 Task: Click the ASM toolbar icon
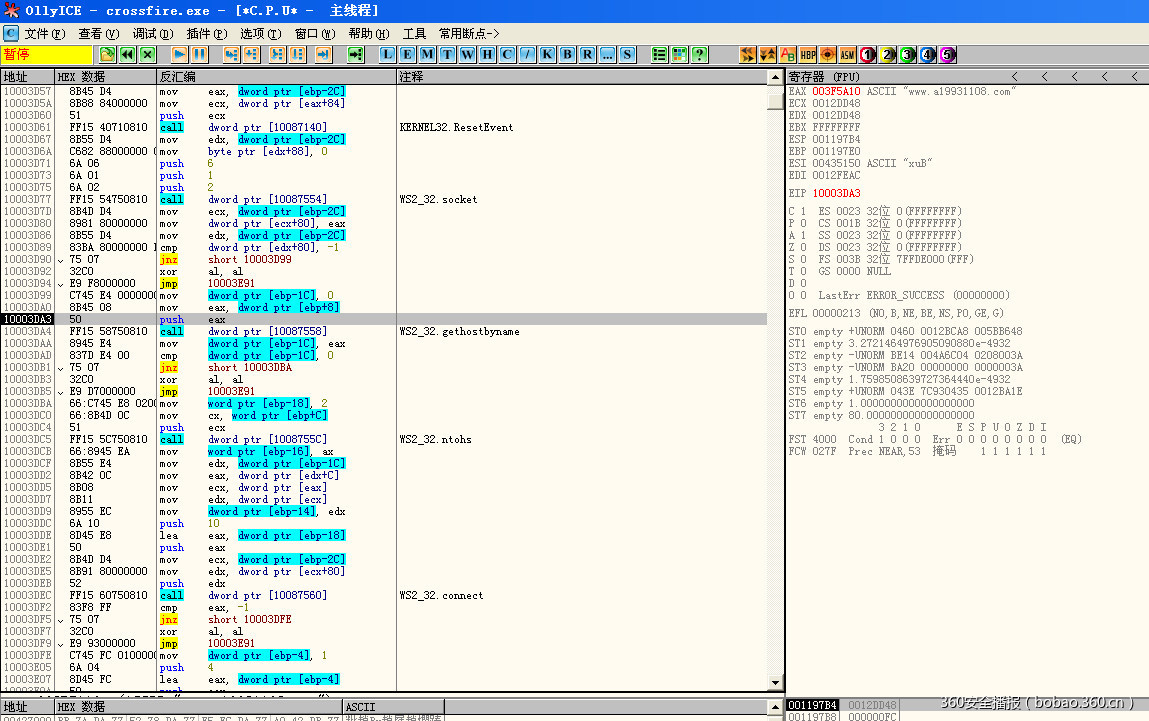[x=847, y=54]
